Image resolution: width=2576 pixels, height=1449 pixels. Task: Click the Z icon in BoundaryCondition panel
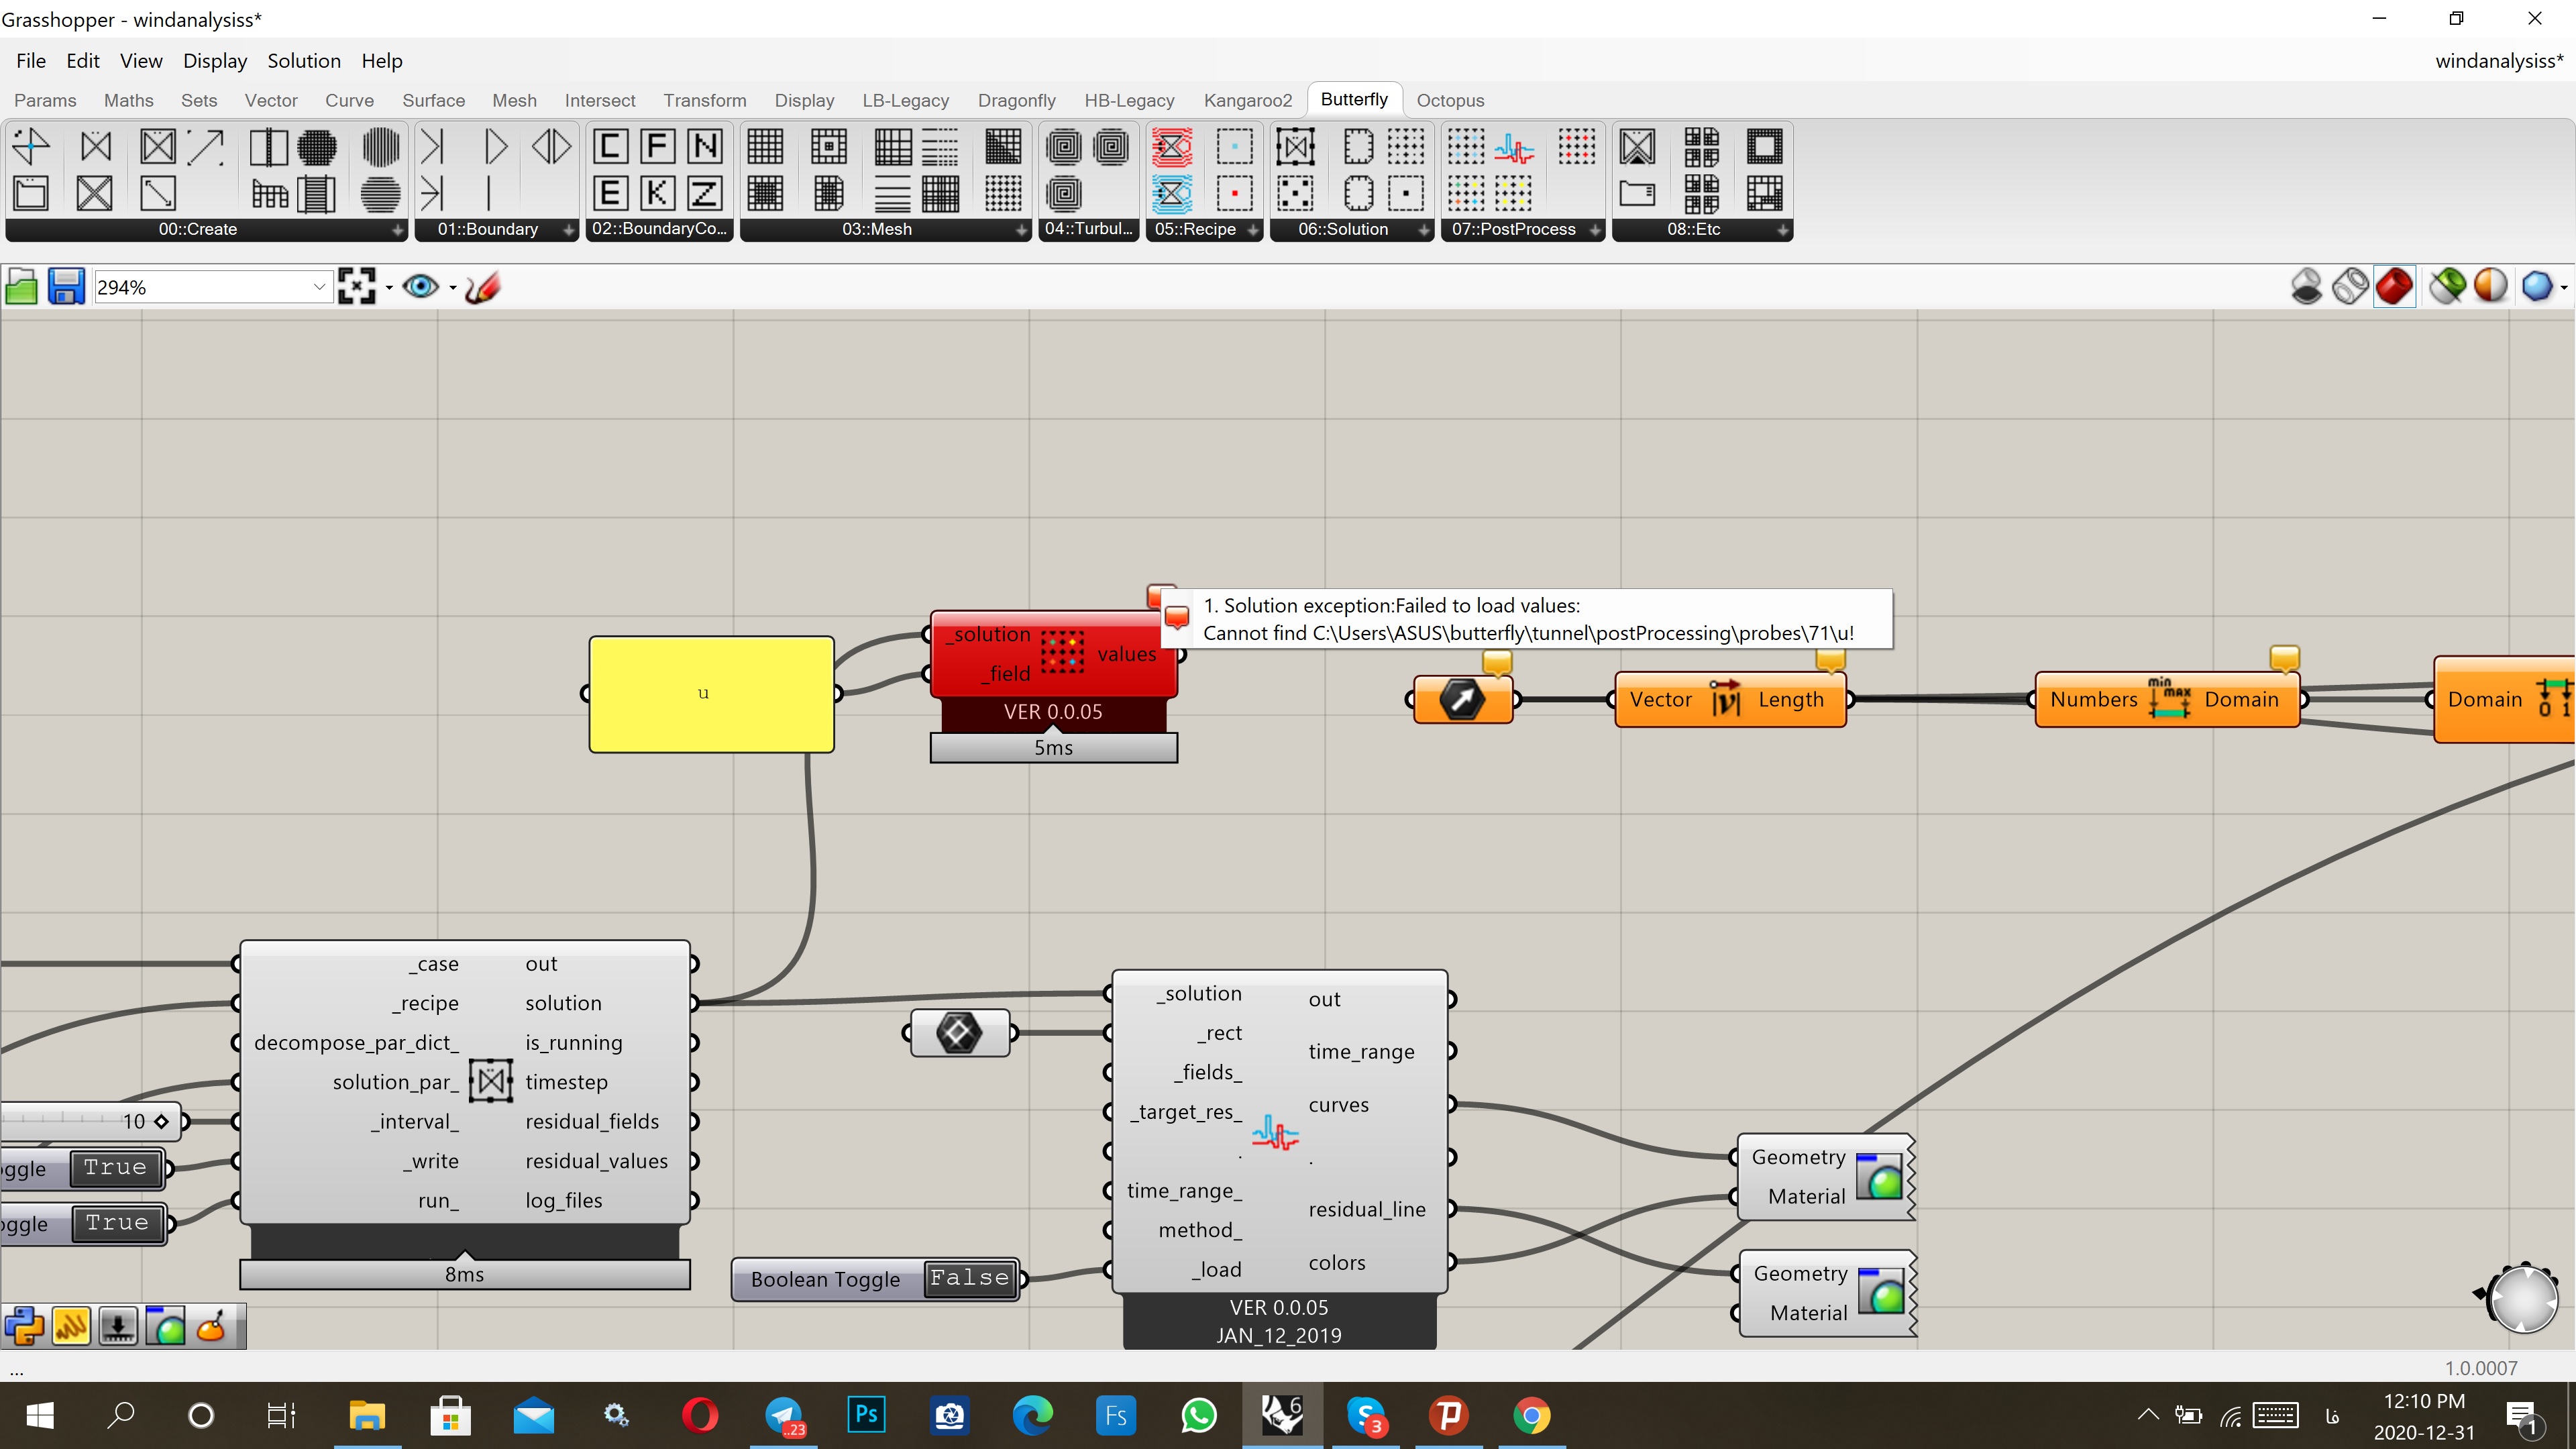705,193
